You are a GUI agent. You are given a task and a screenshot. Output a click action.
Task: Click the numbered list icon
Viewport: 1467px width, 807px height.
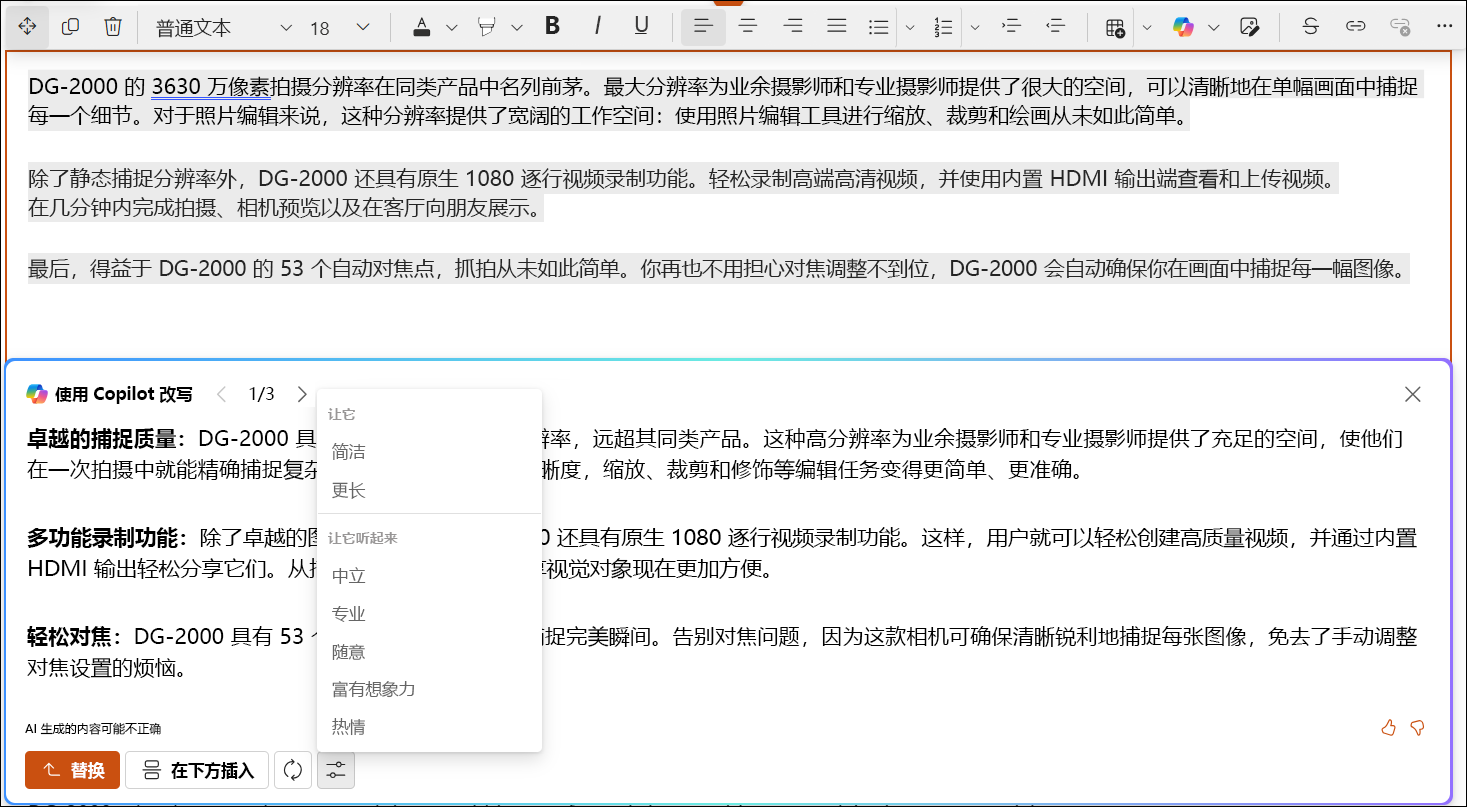click(x=943, y=27)
